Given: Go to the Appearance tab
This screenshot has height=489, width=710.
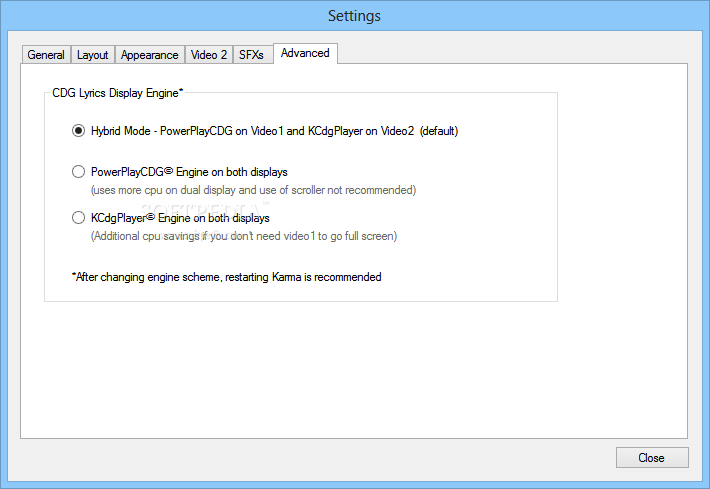Looking at the screenshot, I should tap(149, 55).
